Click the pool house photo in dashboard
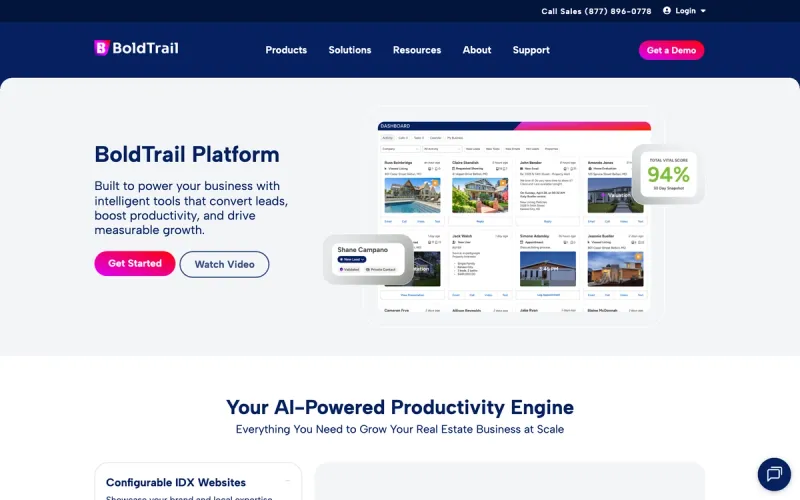The width and height of the screenshot is (800, 500). point(412,195)
